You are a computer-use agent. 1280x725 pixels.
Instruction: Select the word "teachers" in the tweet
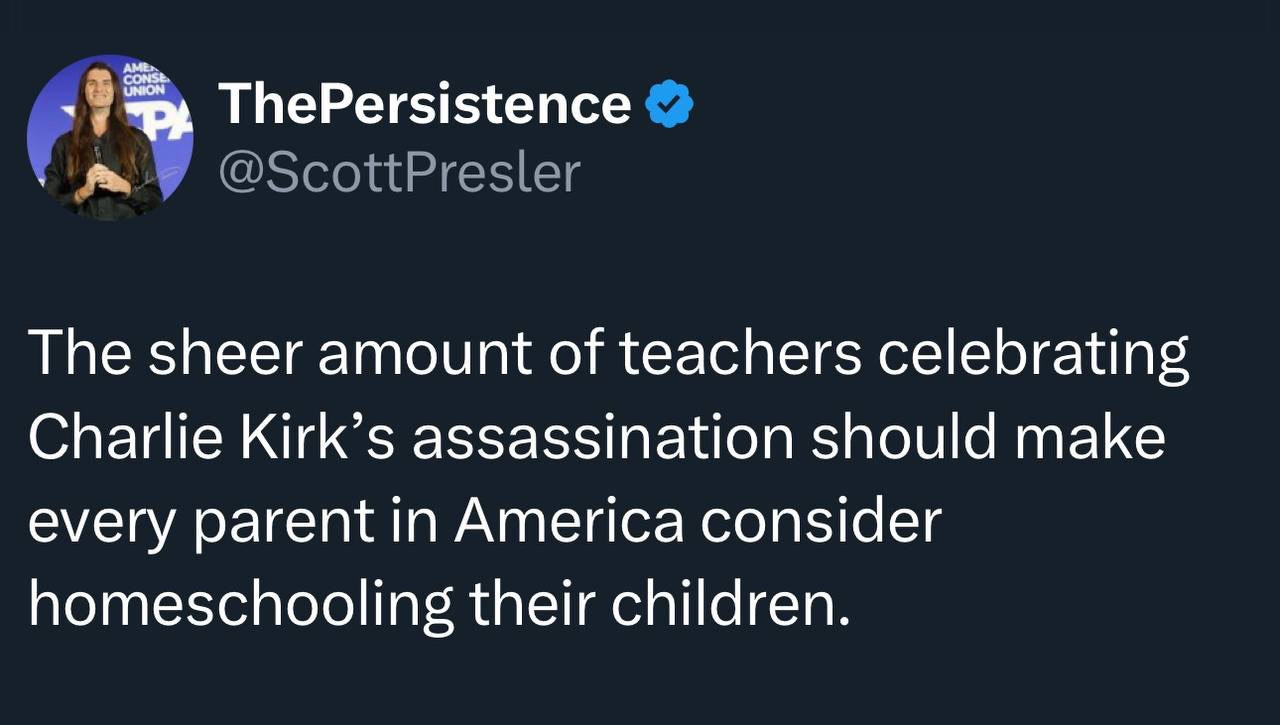tap(740, 354)
